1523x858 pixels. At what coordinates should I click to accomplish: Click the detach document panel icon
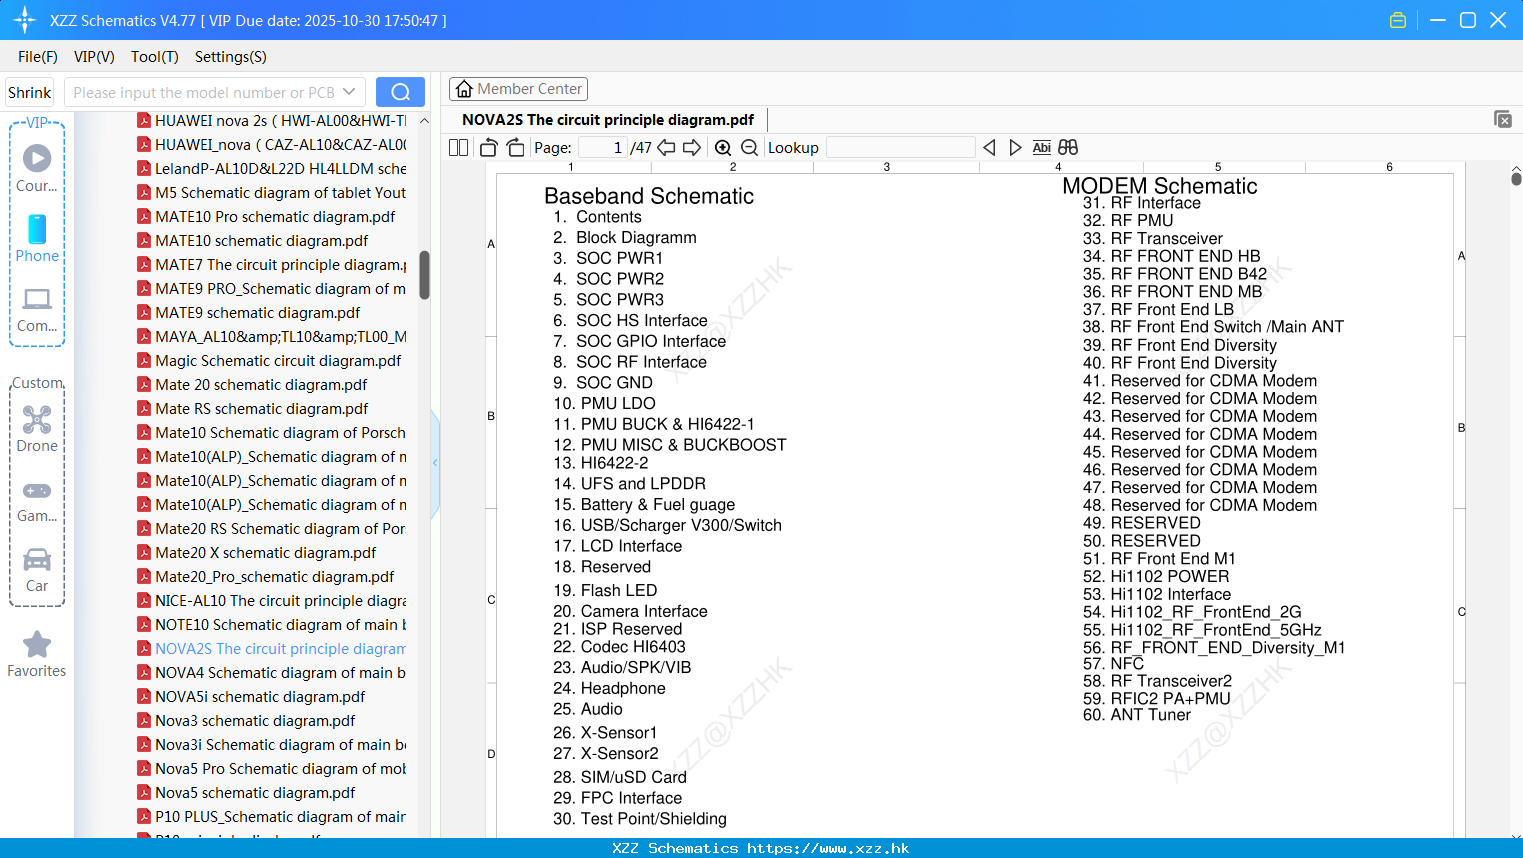(1502, 119)
